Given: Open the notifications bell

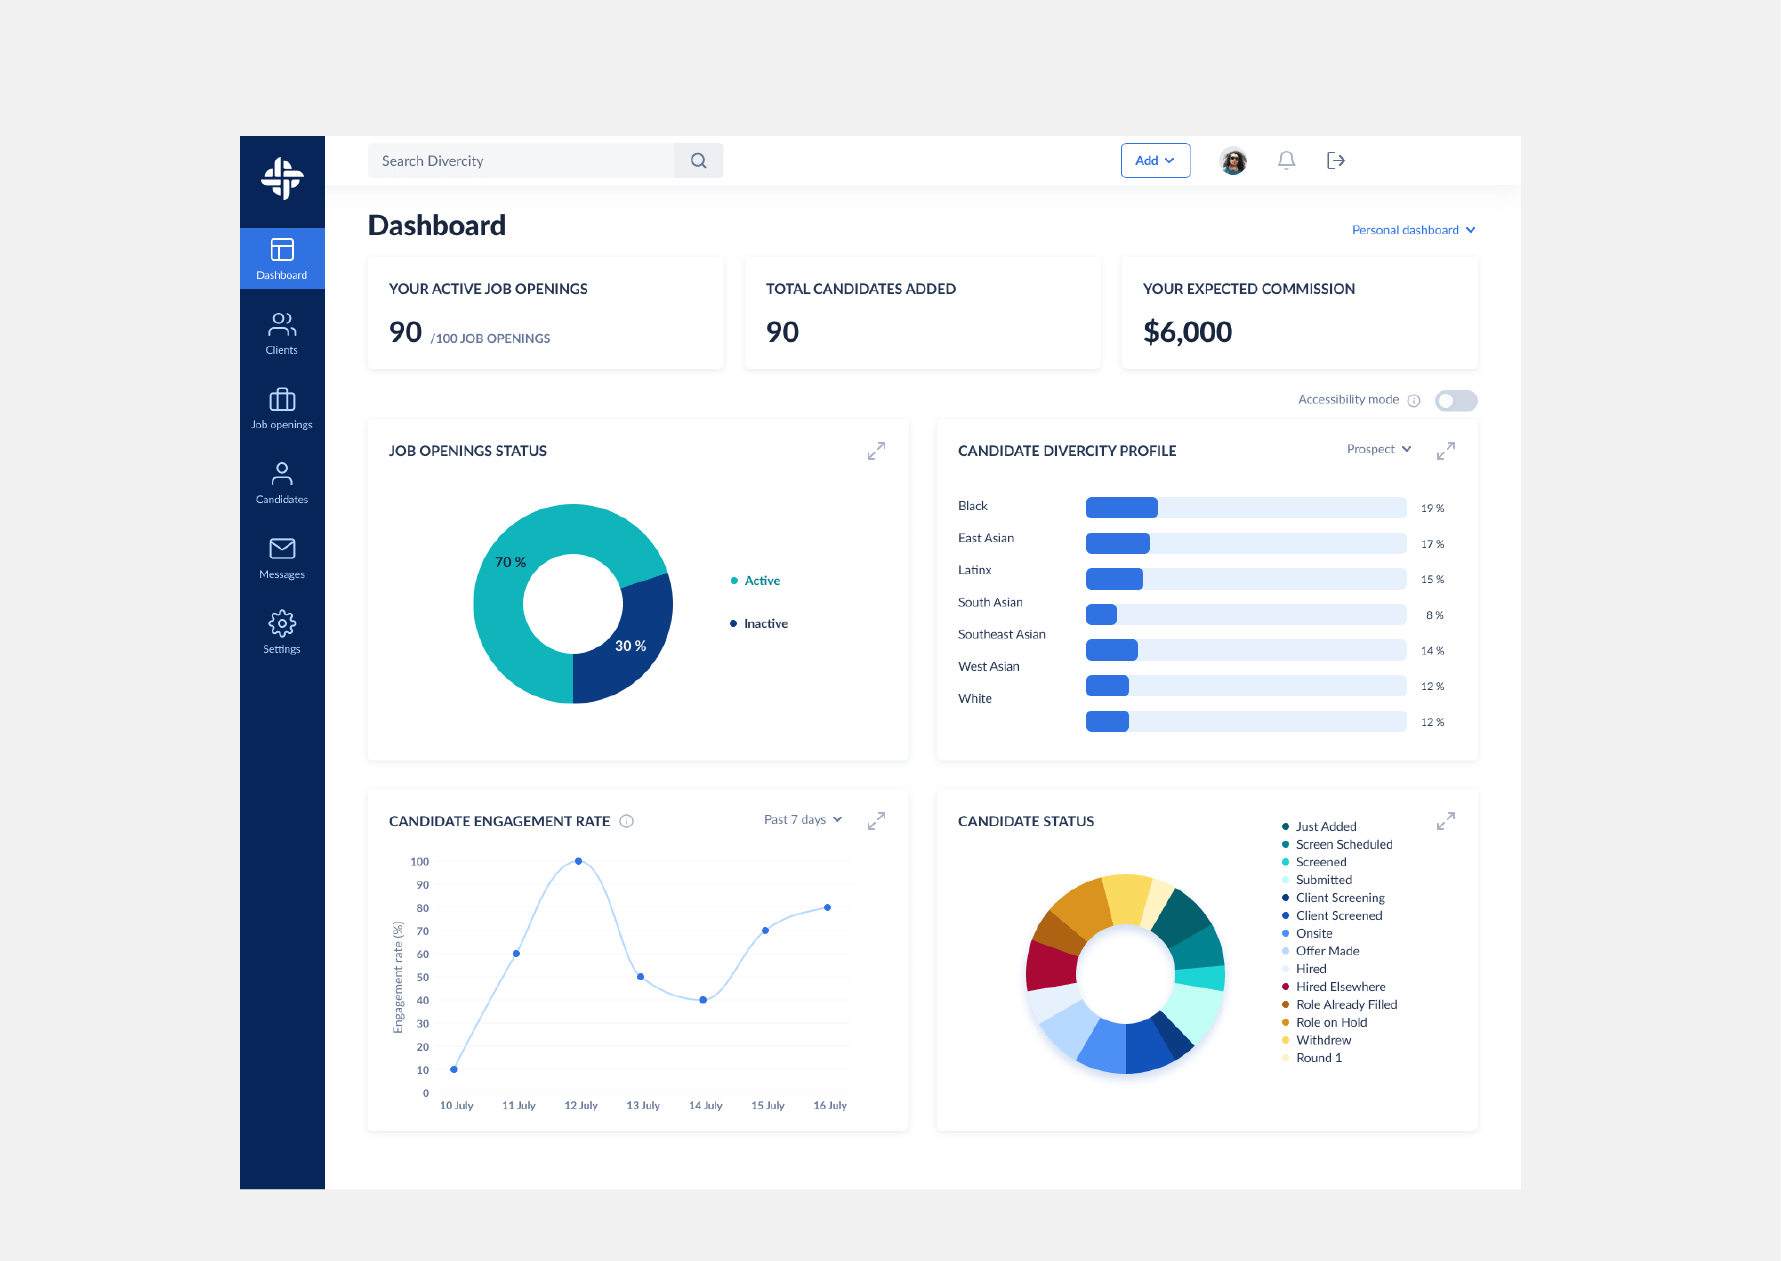Looking at the screenshot, I should tap(1287, 160).
